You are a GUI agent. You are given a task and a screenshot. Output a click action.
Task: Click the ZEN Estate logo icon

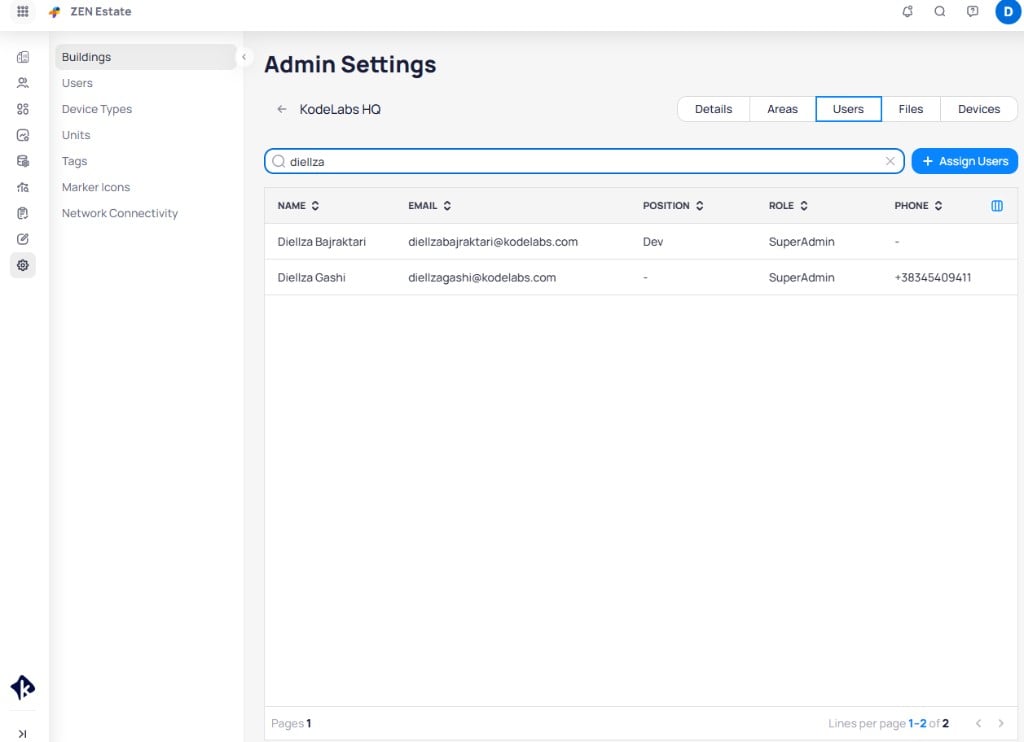coord(55,12)
